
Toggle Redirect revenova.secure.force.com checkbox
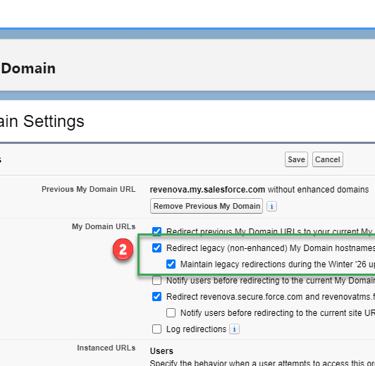point(157,296)
